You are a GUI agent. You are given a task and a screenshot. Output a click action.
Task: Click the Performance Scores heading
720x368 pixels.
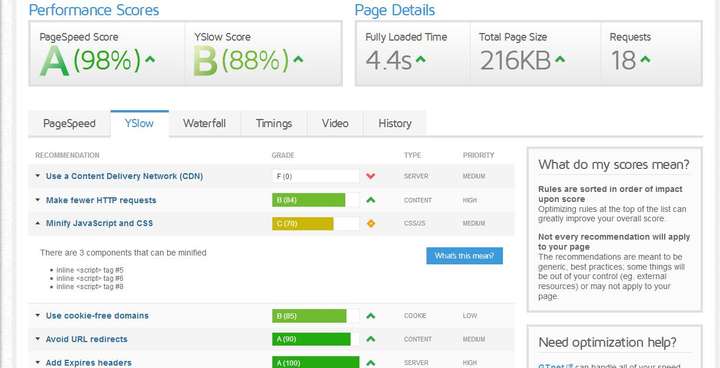point(94,10)
